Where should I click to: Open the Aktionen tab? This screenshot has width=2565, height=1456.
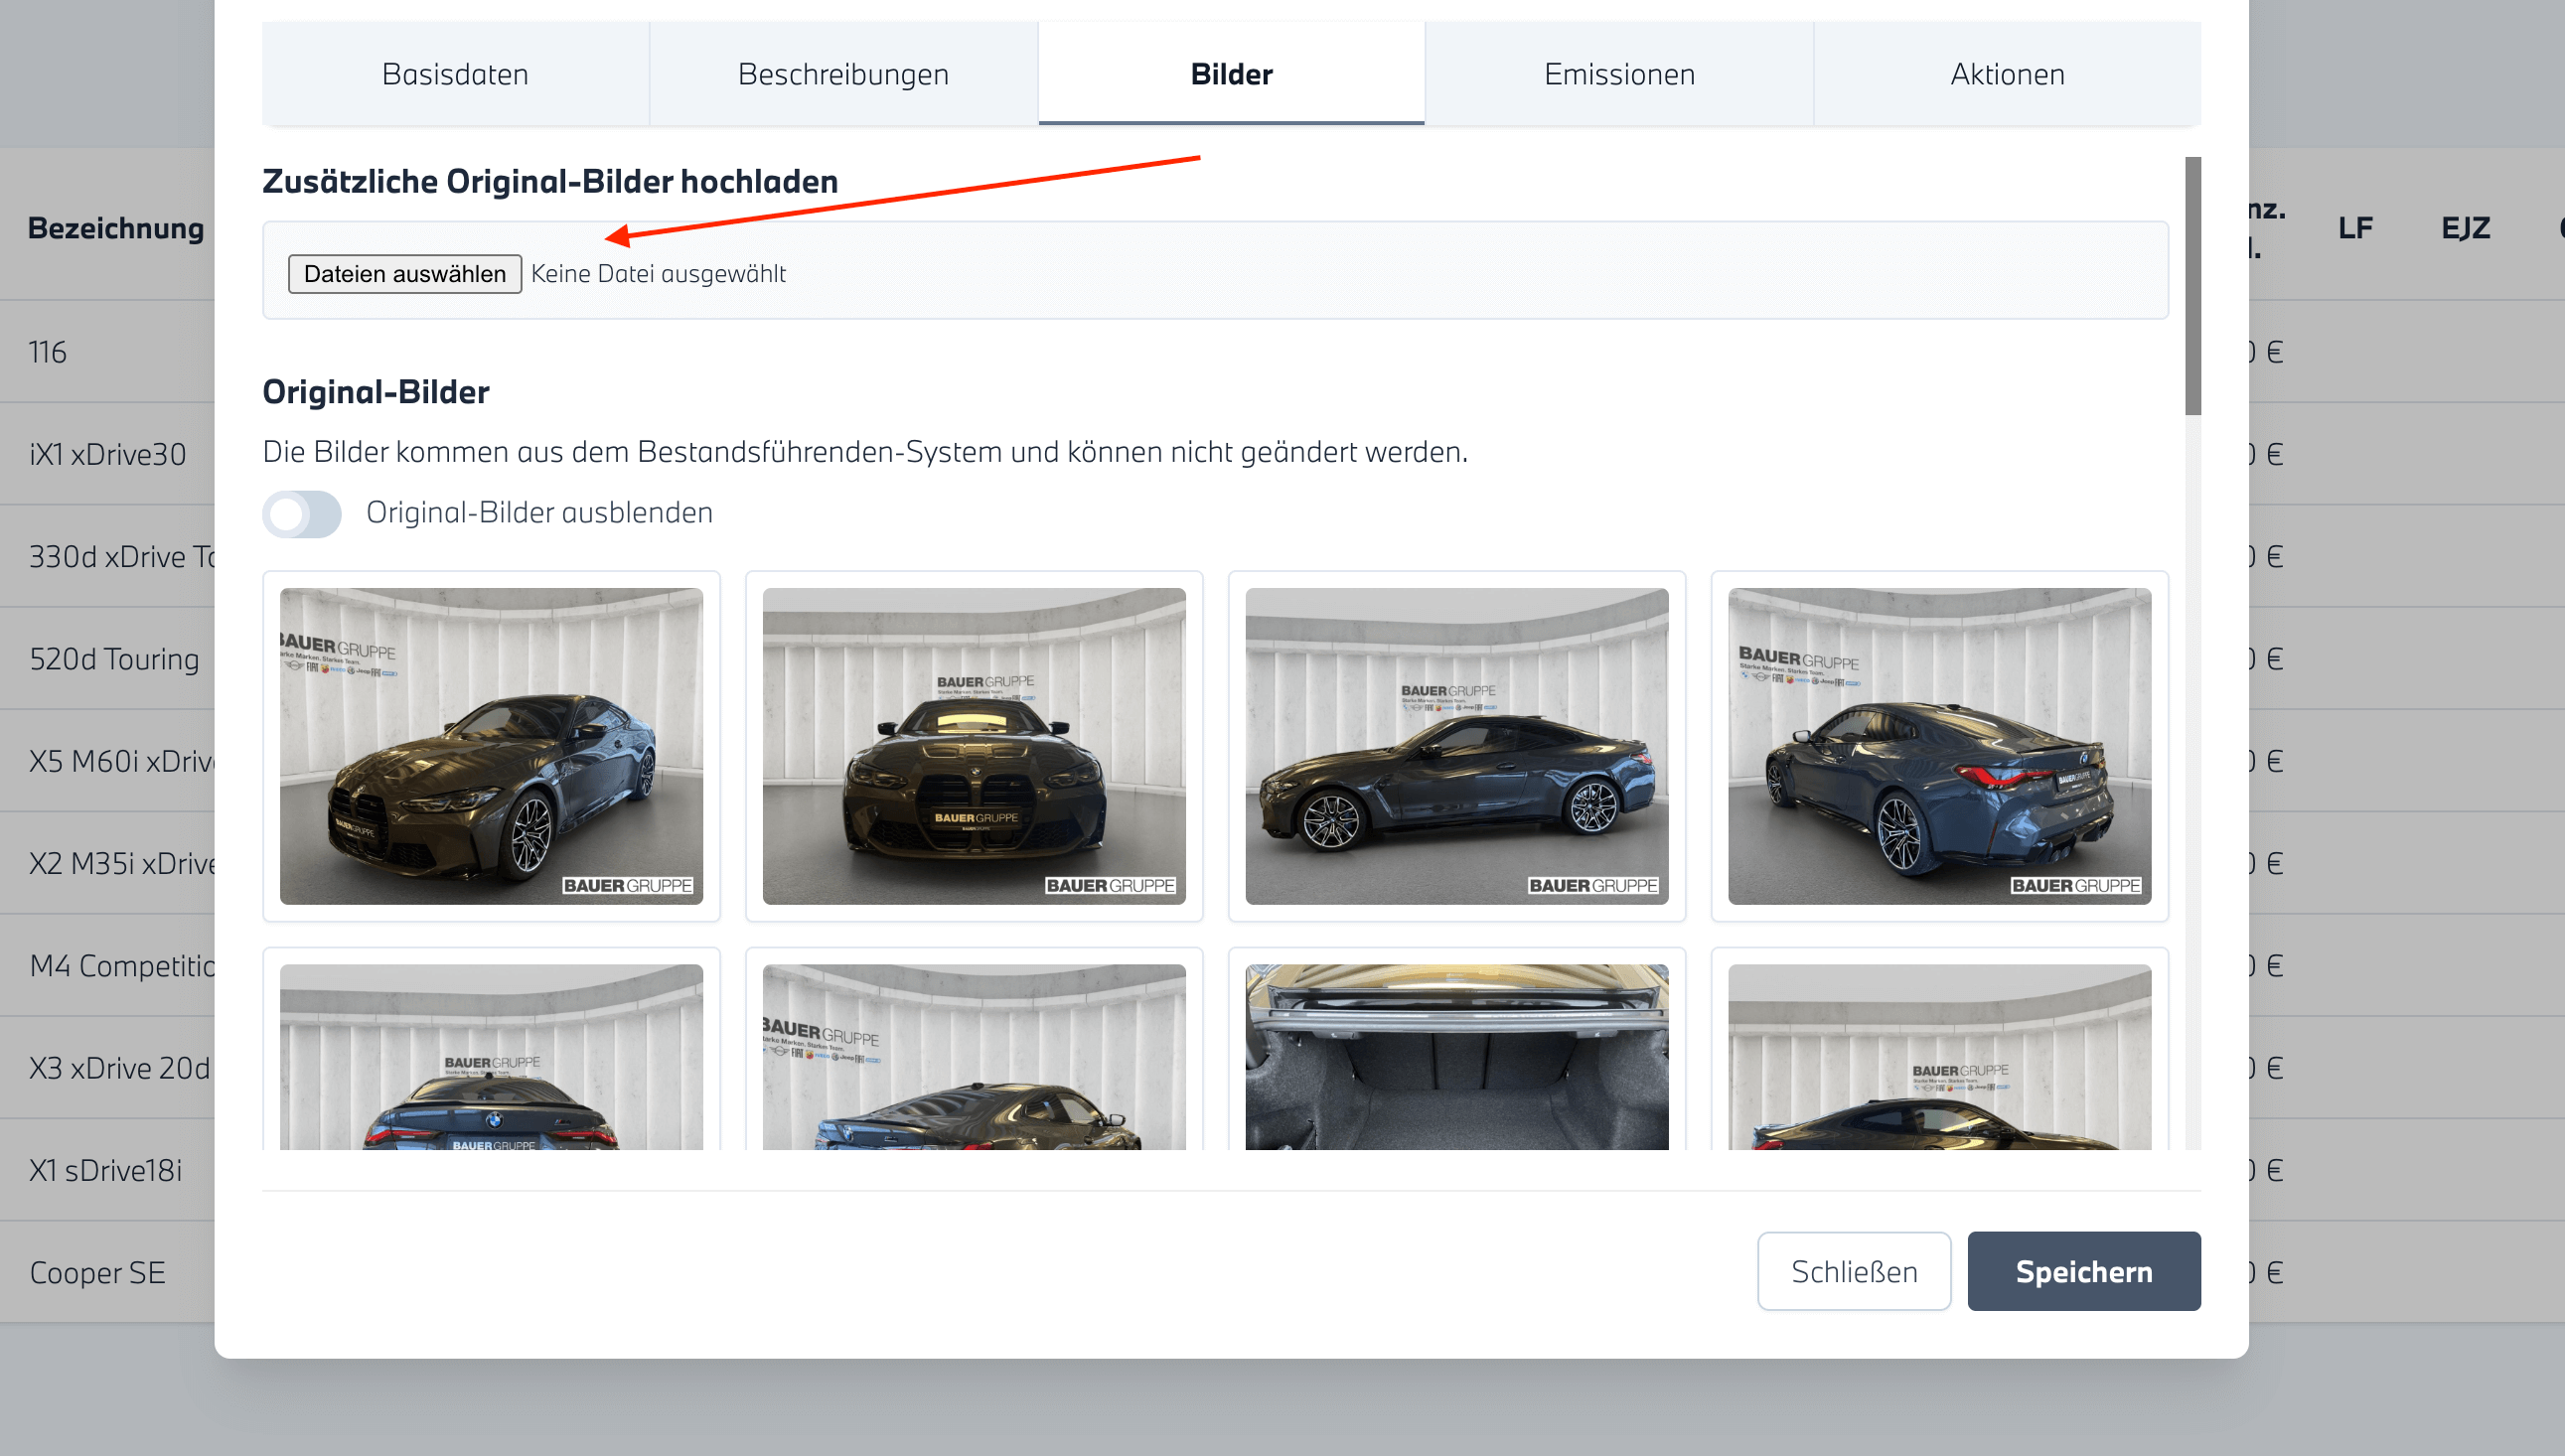[x=2007, y=74]
